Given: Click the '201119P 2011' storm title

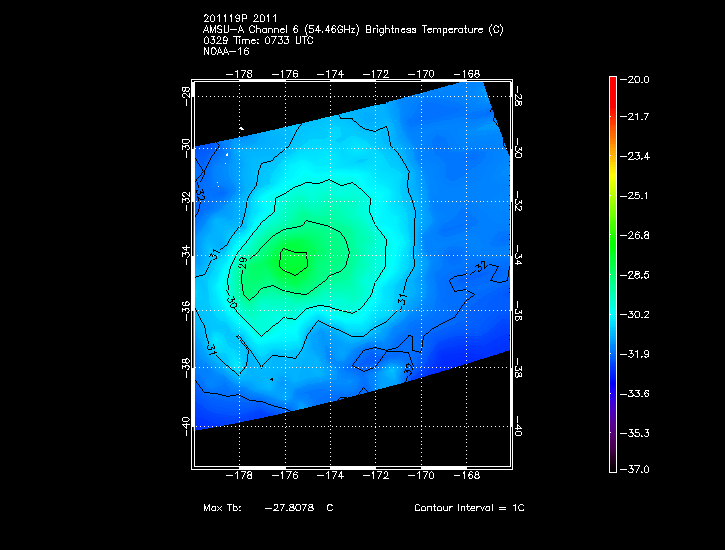Looking at the screenshot, I should (x=240, y=19).
